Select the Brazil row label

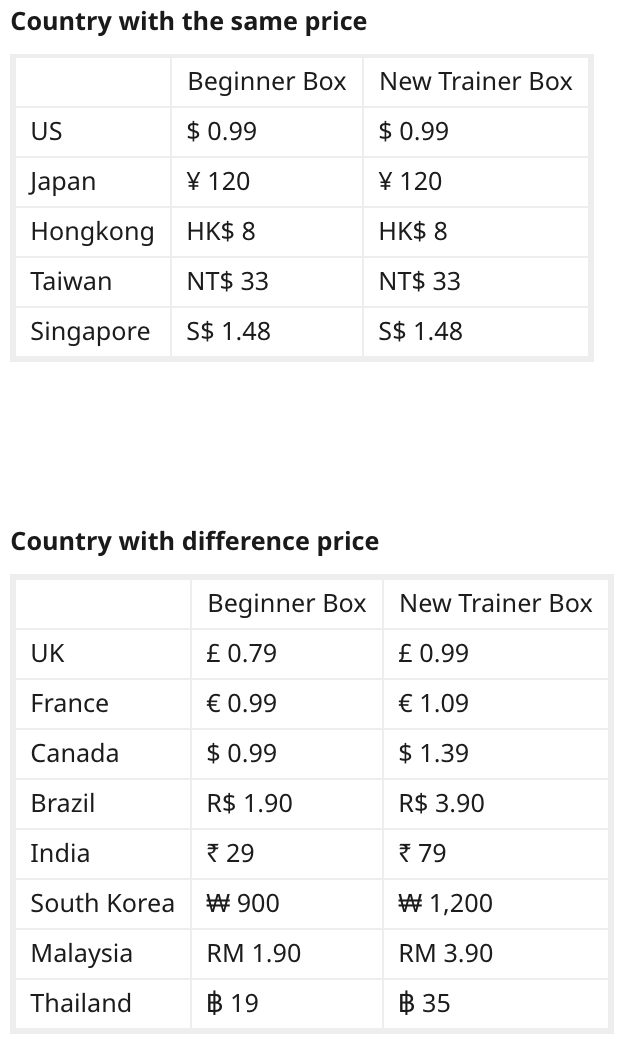(x=63, y=804)
